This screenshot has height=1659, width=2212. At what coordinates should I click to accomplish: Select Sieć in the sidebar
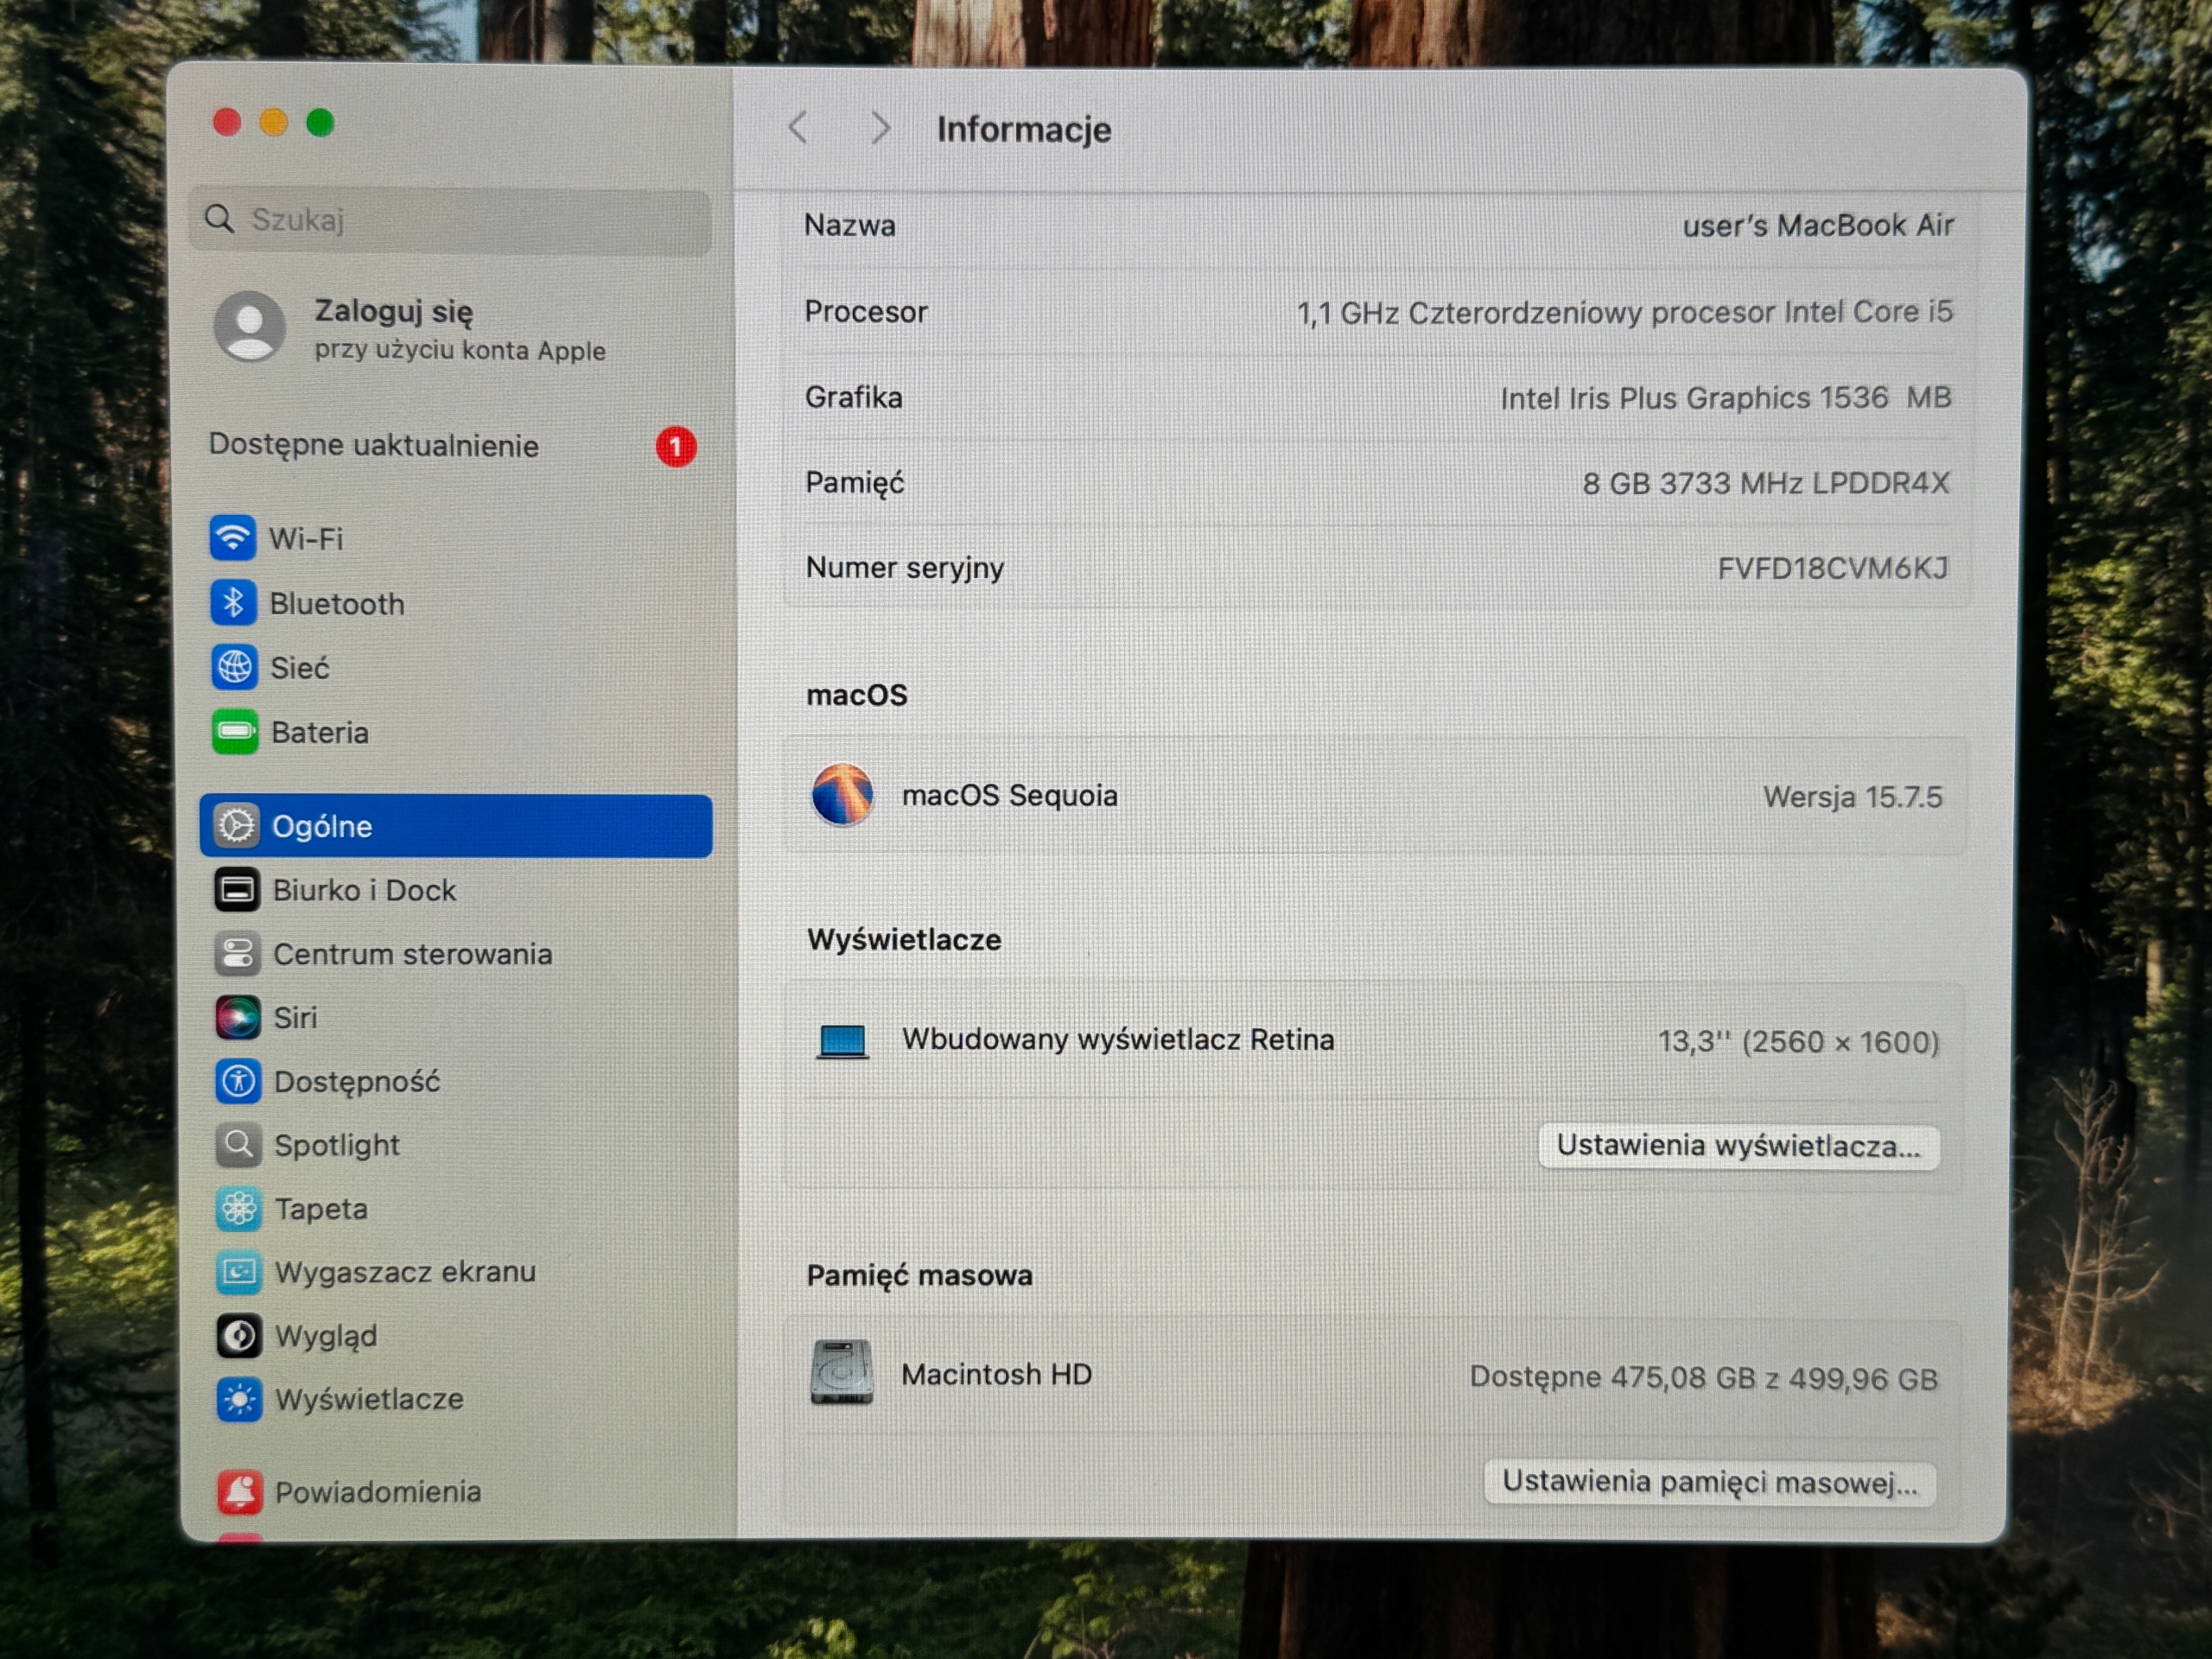click(456, 667)
